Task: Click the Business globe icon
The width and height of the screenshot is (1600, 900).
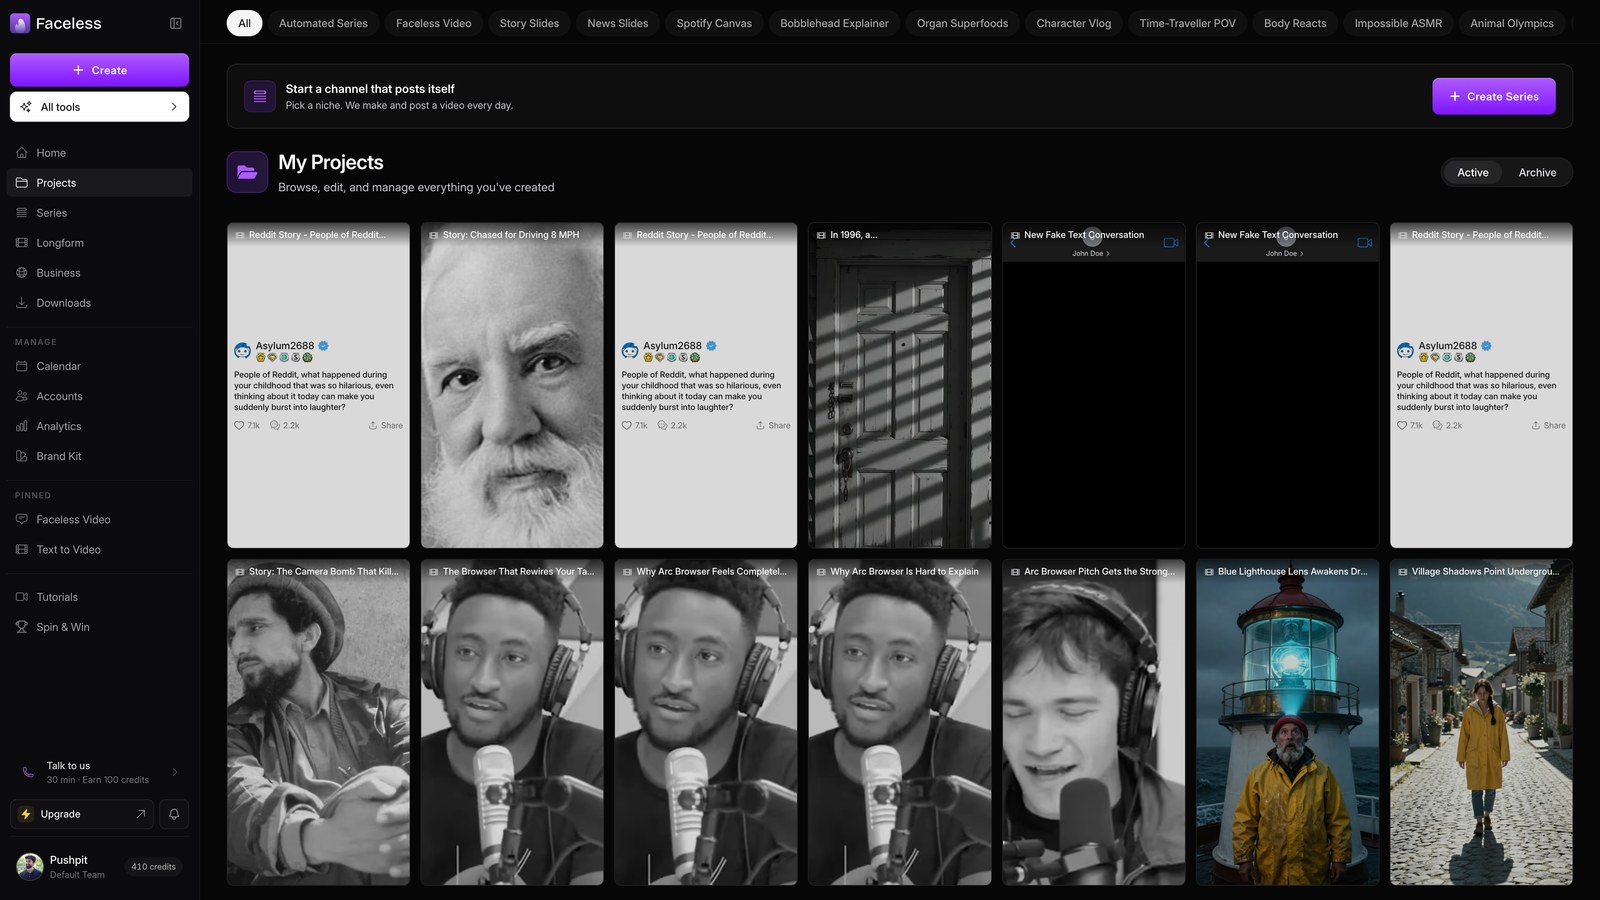Action: (x=22, y=273)
